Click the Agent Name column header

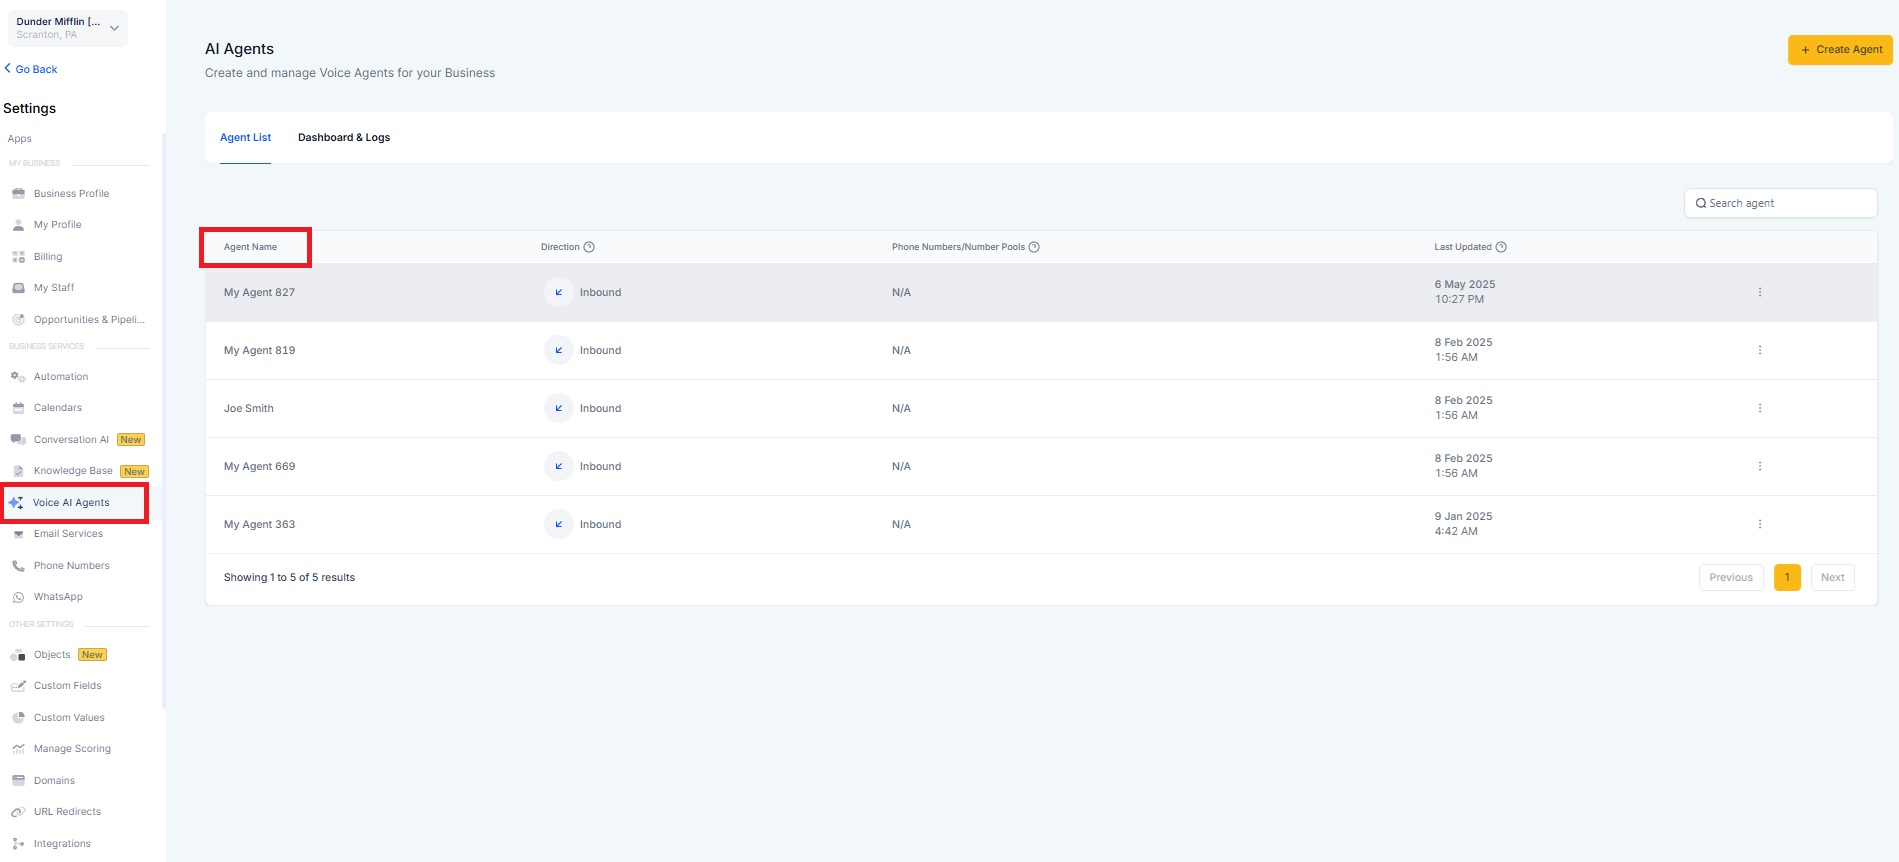coord(251,247)
